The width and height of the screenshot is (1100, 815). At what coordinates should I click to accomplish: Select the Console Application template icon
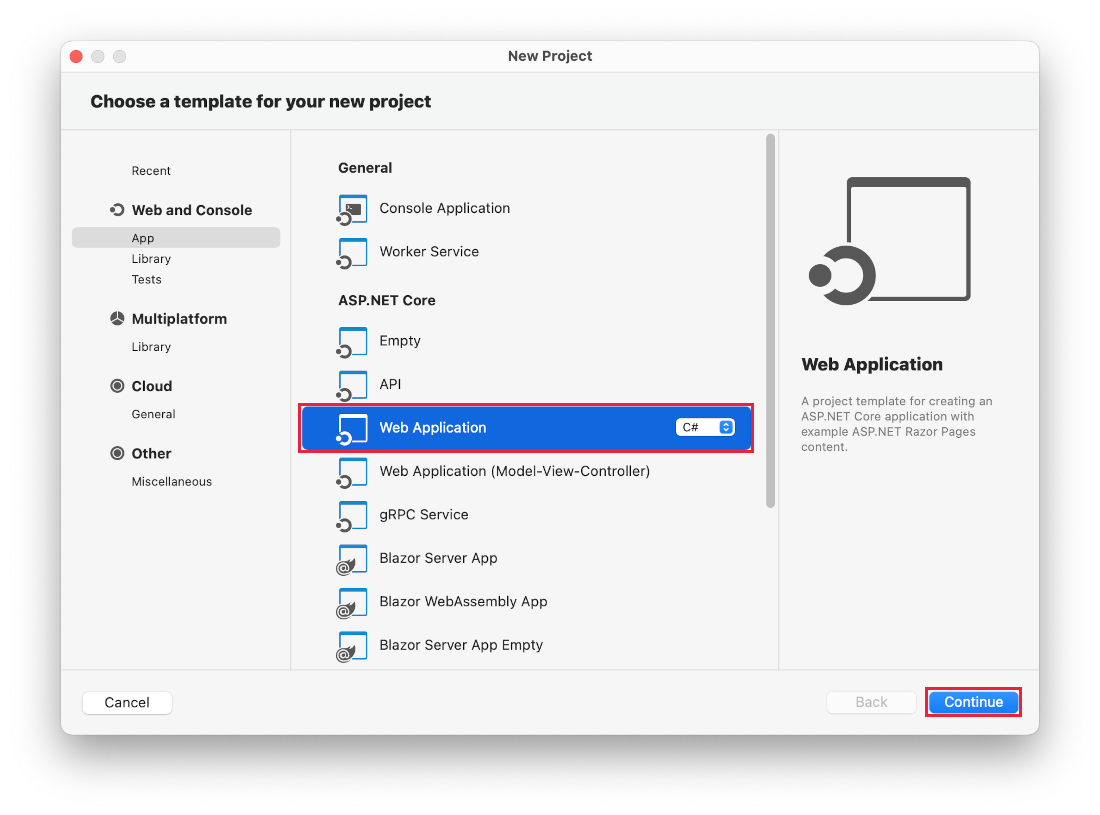[x=352, y=209]
